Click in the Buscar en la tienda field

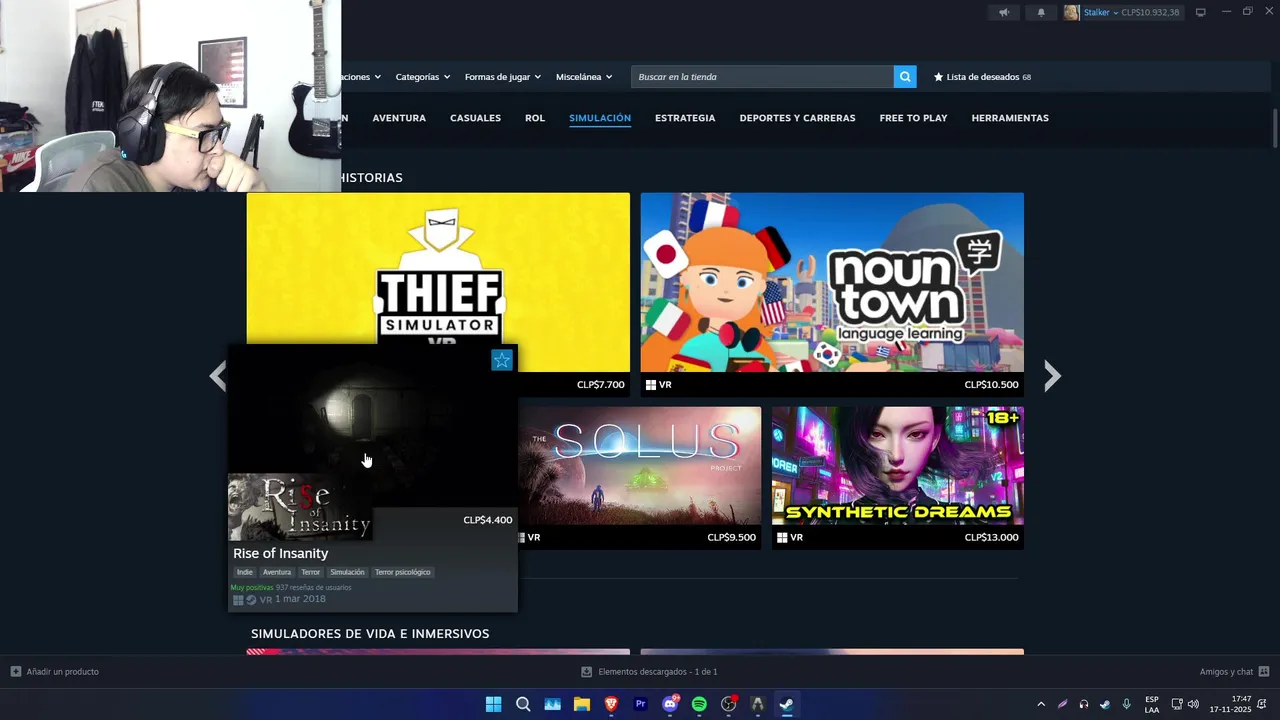762,77
